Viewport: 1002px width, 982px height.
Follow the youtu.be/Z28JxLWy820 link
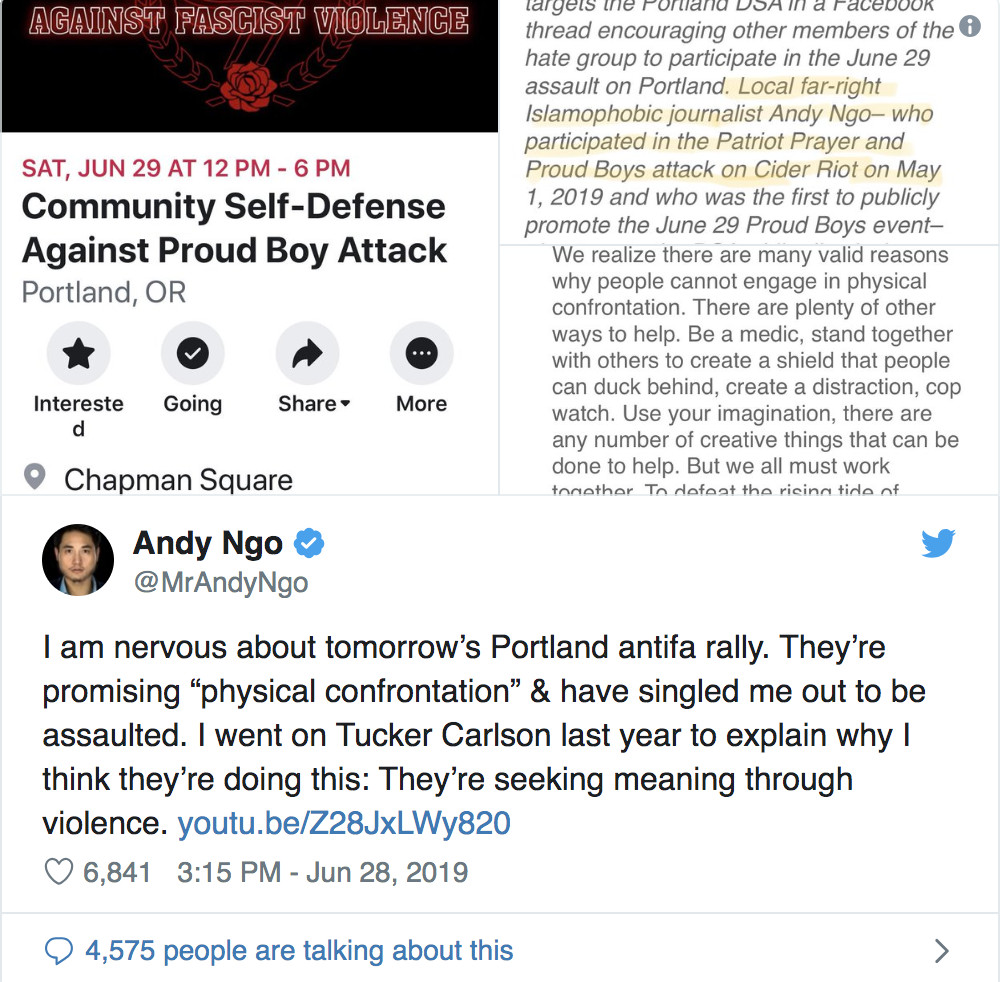(x=344, y=823)
